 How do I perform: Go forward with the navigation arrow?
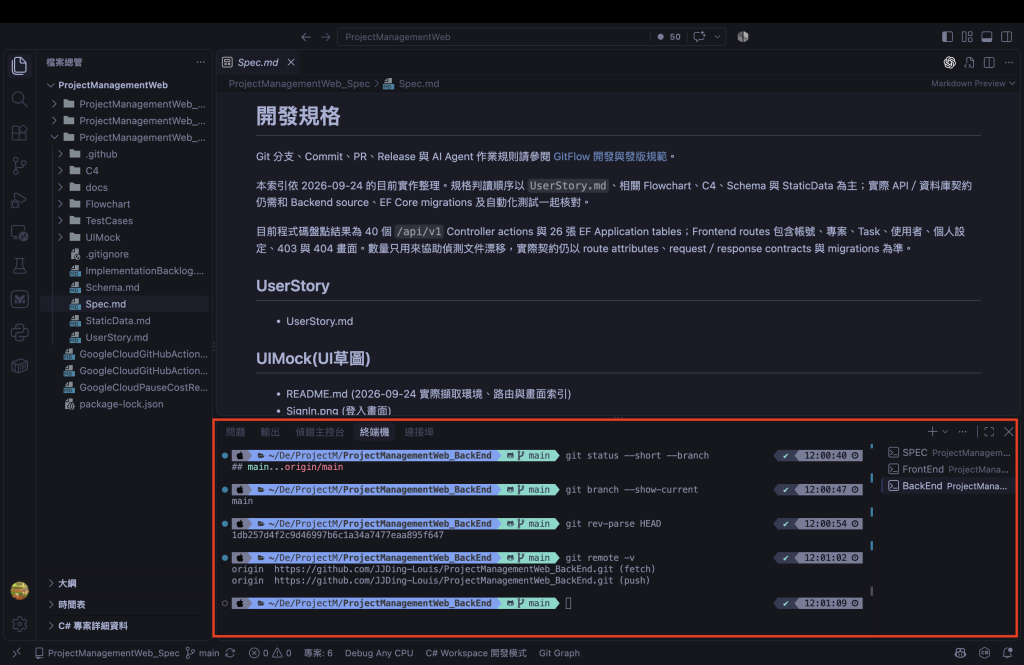[325, 37]
